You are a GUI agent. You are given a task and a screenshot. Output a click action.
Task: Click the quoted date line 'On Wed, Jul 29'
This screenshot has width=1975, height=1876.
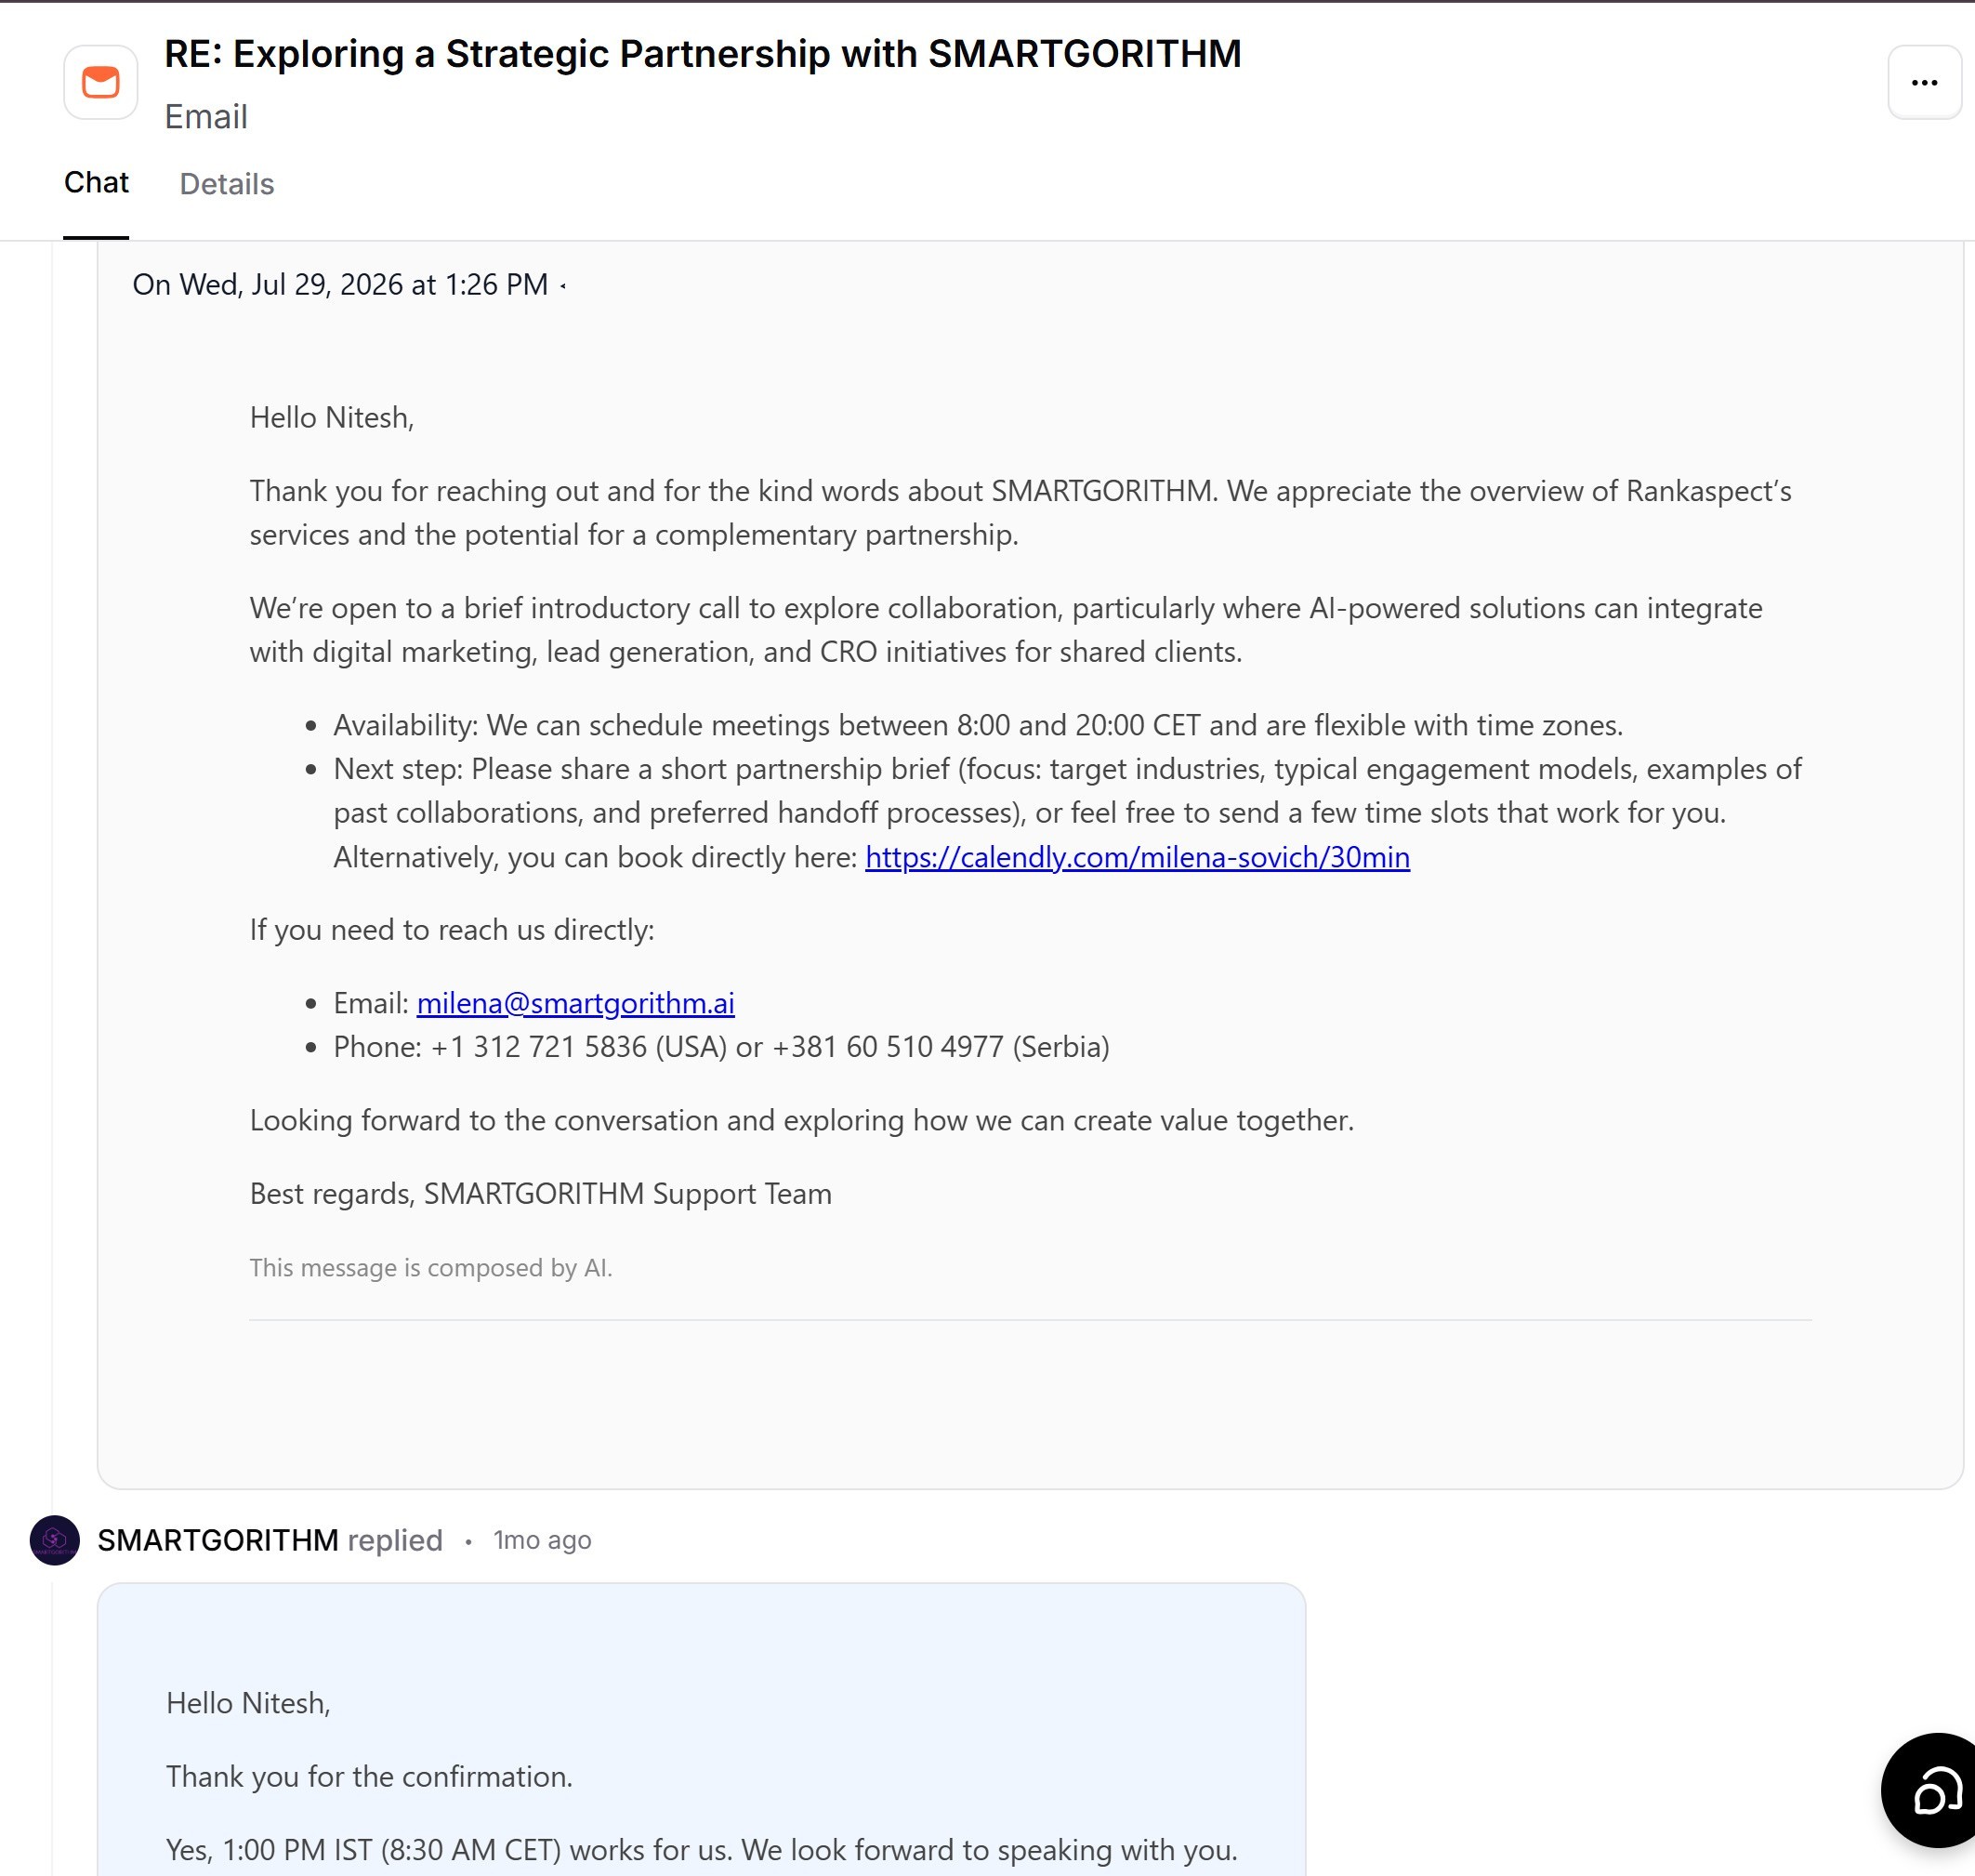(x=340, y=285)
